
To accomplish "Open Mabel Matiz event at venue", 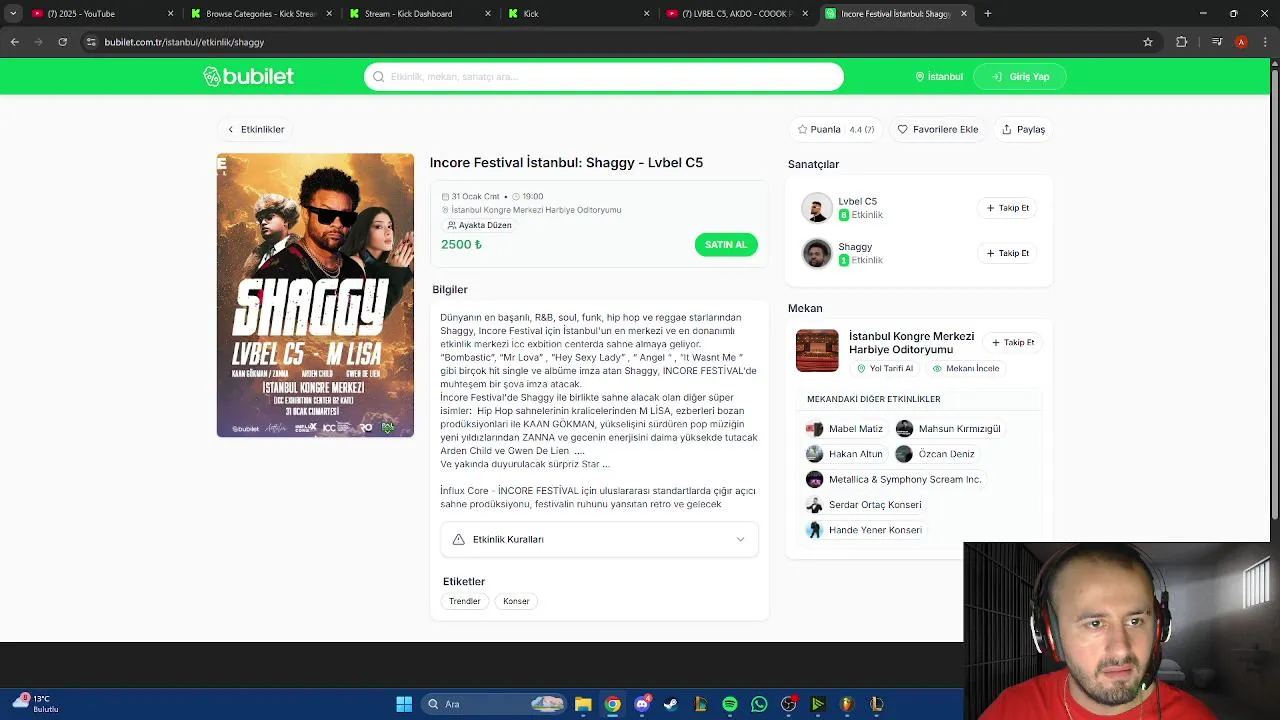I will [x=845, y=428].
